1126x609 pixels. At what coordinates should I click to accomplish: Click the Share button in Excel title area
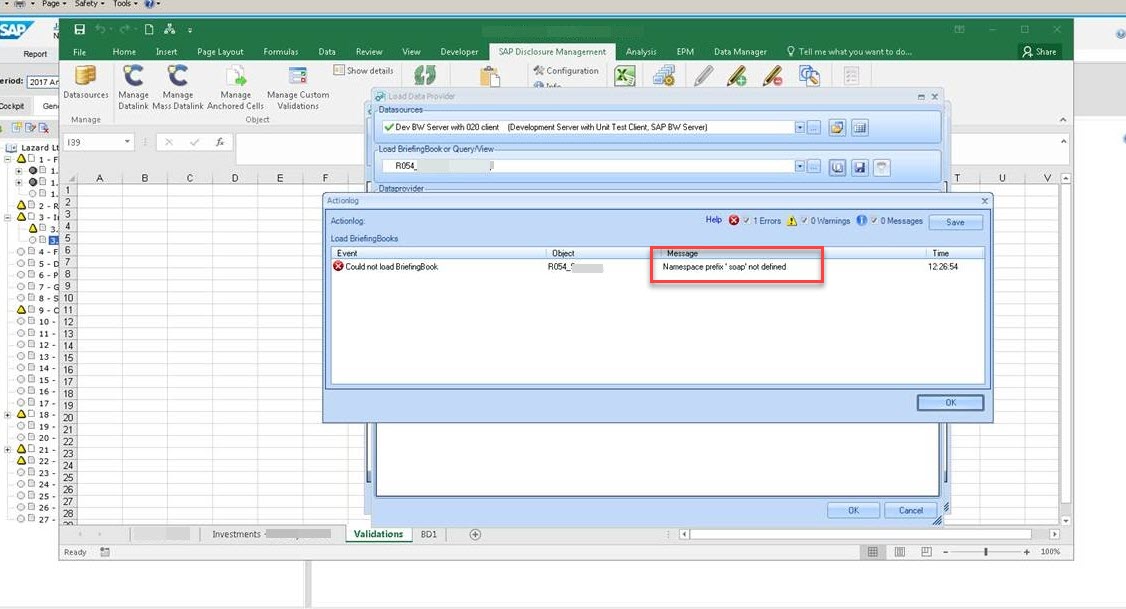point(1039,52)
